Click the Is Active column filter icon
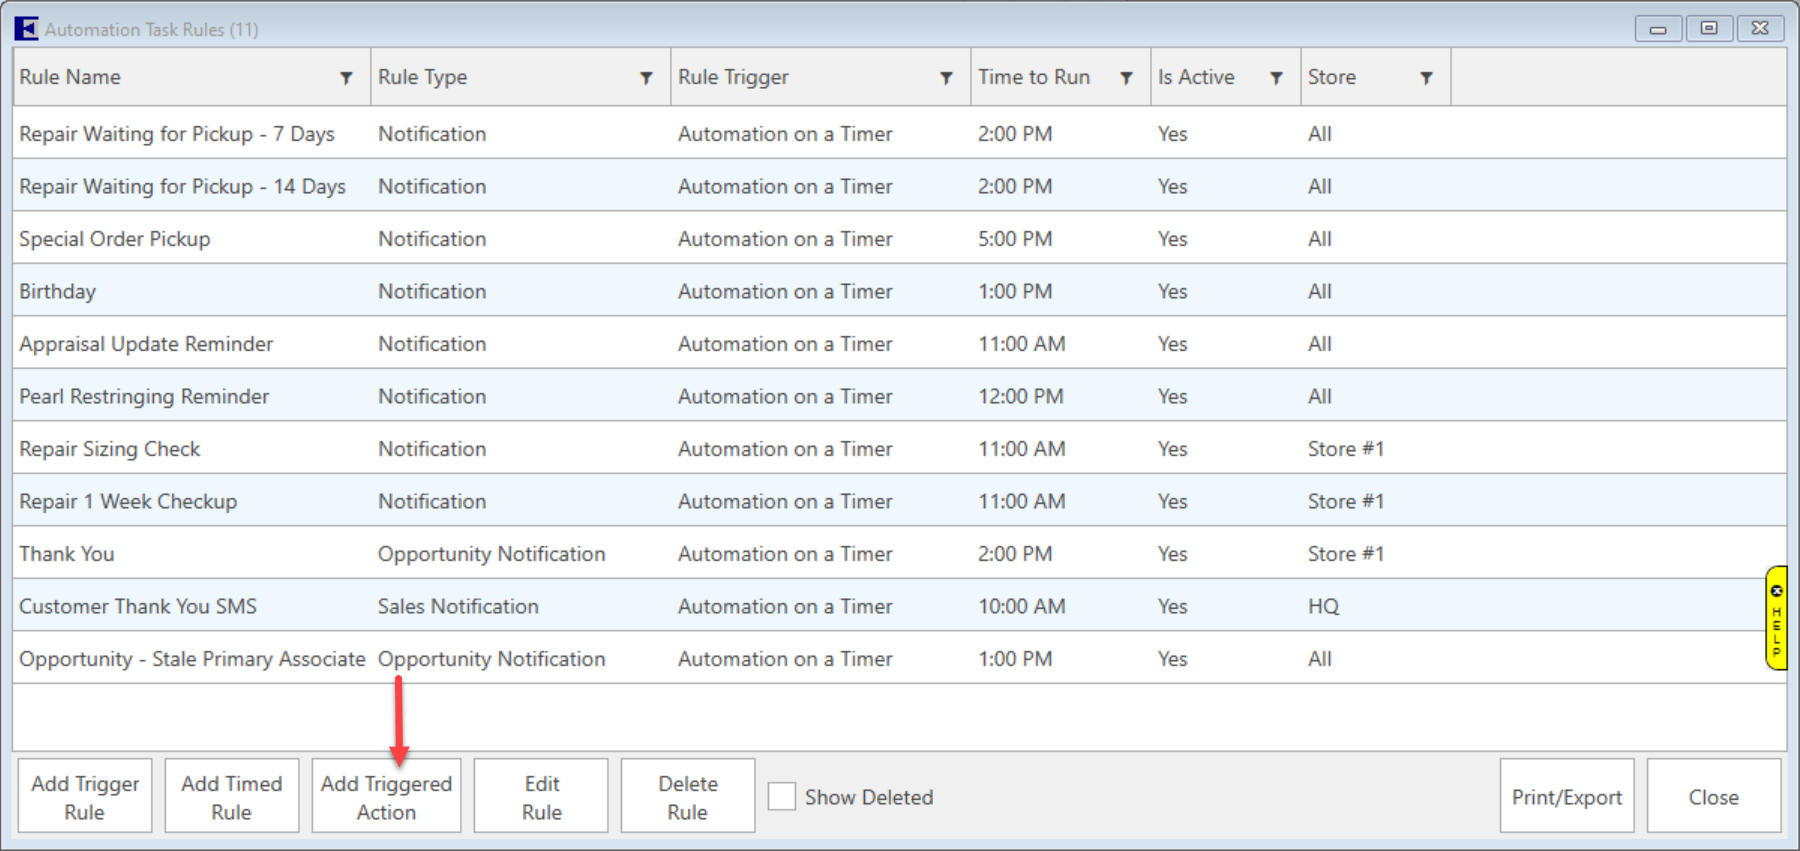 (x=1276, y=78)
